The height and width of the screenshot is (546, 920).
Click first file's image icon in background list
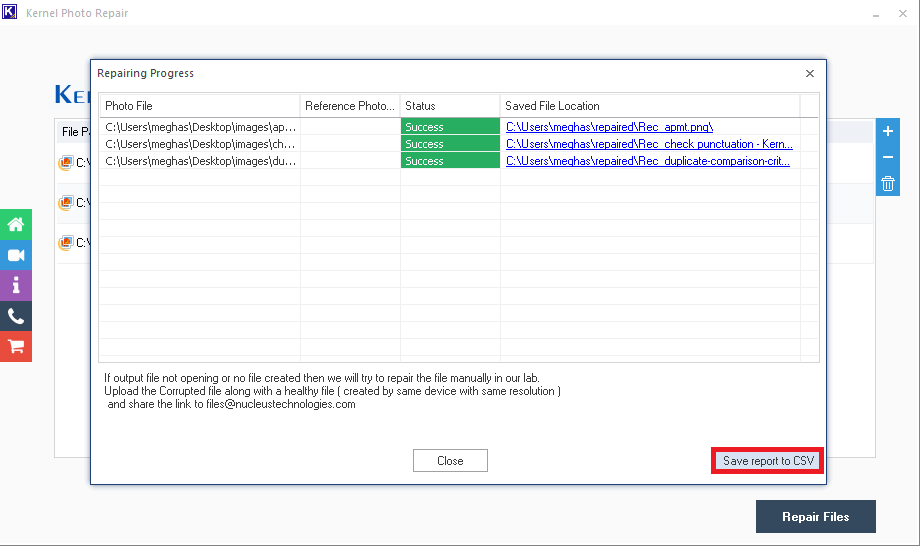(66, 162)
